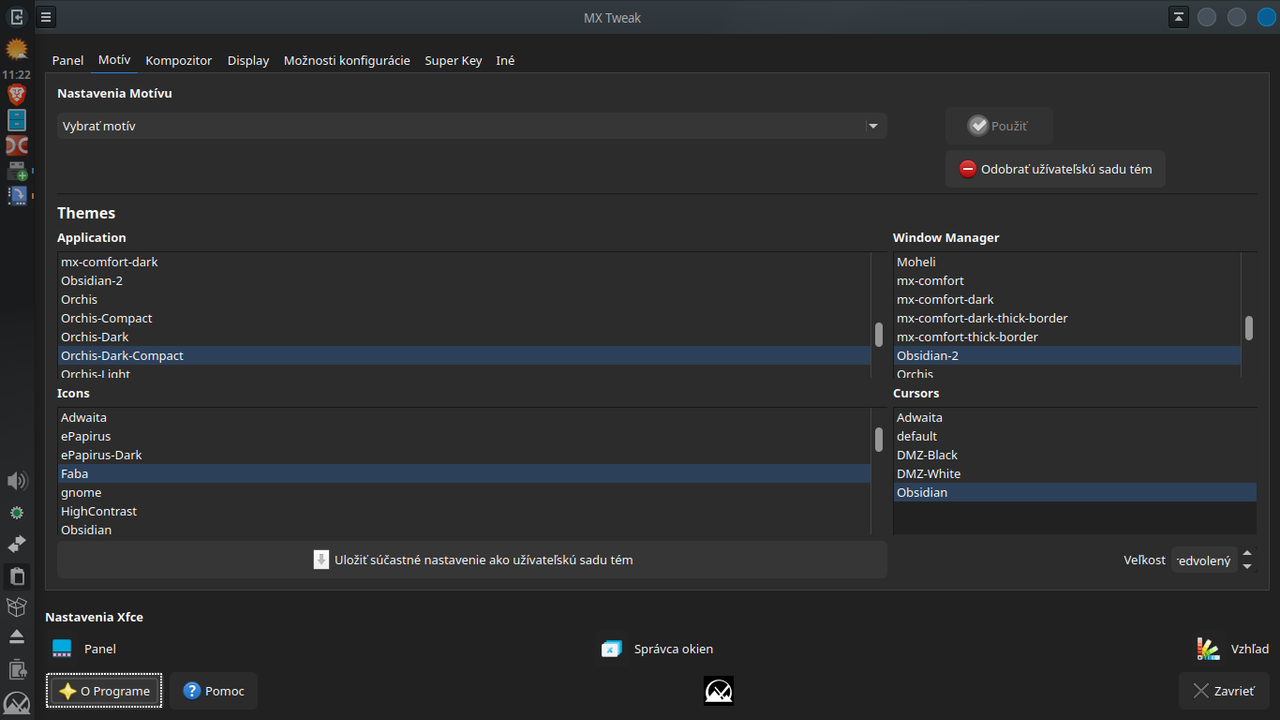Select Obsidian in the Cursors list
Image resolution: width=1280 pixels, height=720 pixels.
point(1075,493)
